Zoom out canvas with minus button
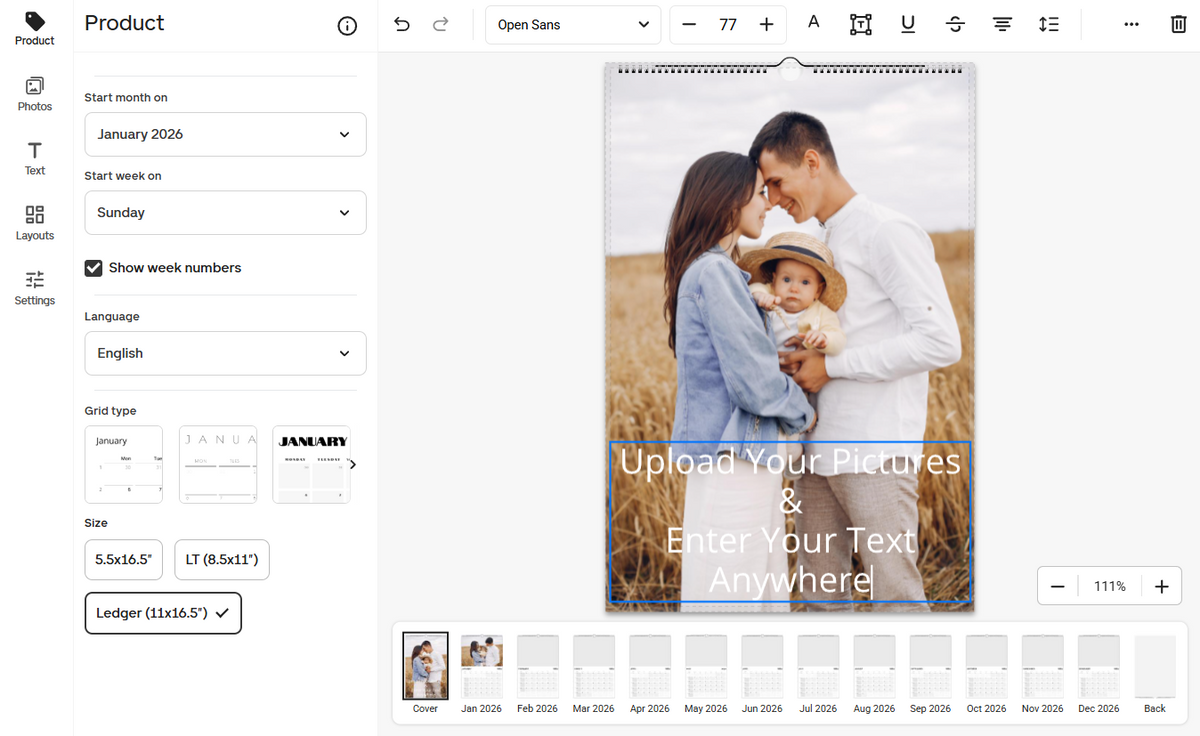This screenshot has height=736, width=1200. pyautogui.click(x=1058, y=587)
